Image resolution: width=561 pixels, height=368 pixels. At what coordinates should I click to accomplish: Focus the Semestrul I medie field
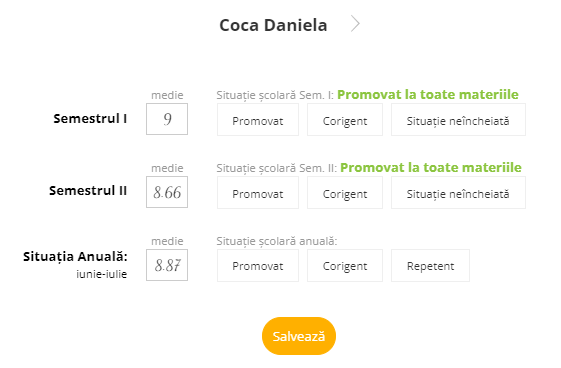pyautogui.click(x=167, y=119)
